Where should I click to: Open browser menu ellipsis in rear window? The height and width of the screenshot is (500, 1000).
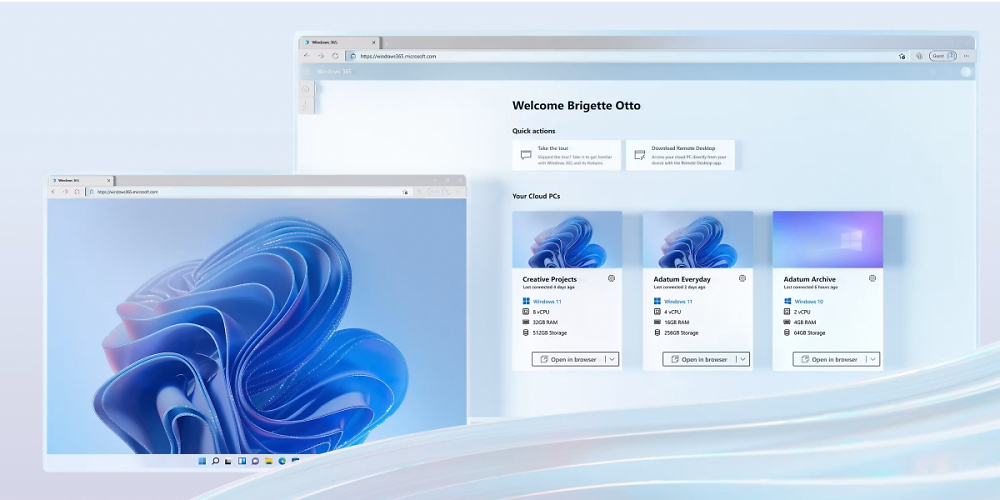pos(966,56)
